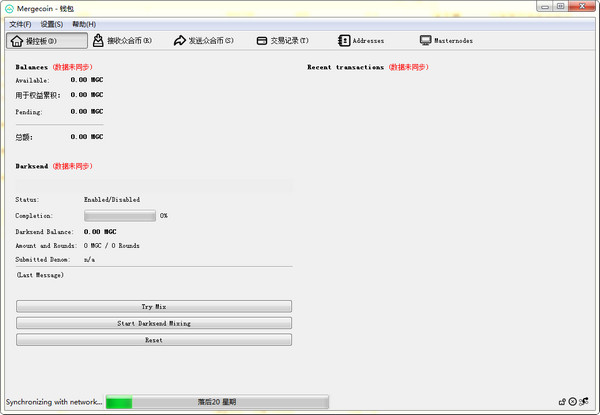
Task: Click Start Darksend Mixing button
Action: point(154,323)
